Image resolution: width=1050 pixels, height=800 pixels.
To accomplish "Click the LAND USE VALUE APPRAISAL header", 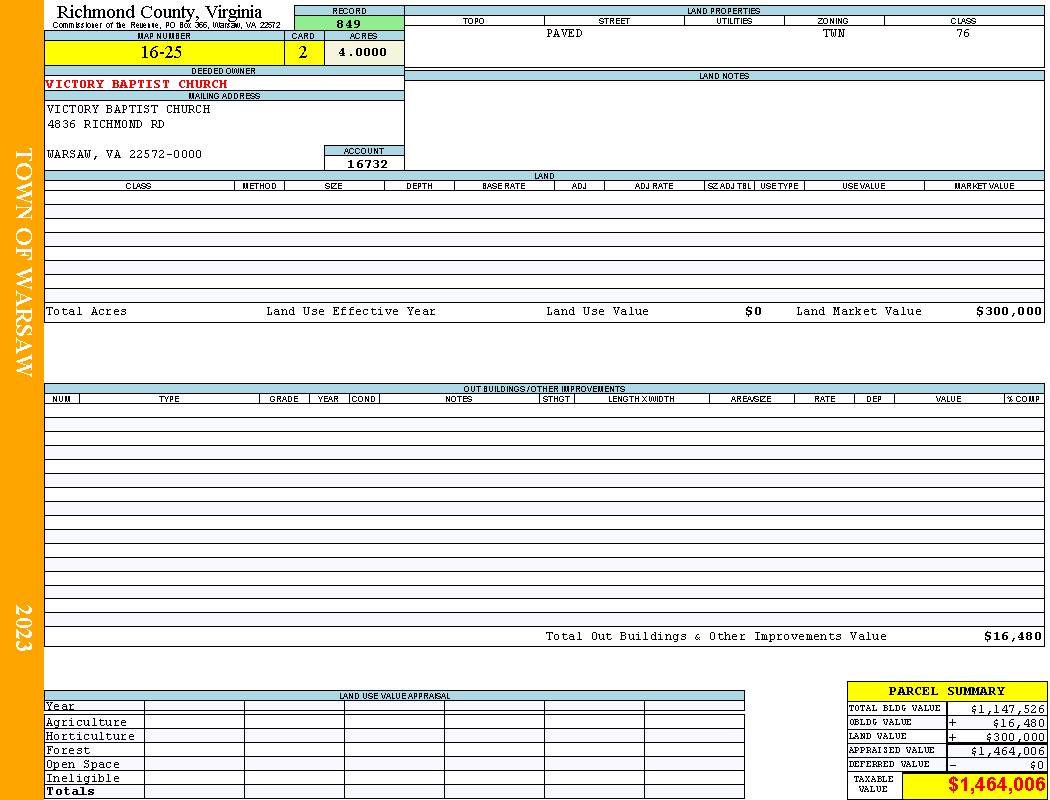I will (394, 696).
